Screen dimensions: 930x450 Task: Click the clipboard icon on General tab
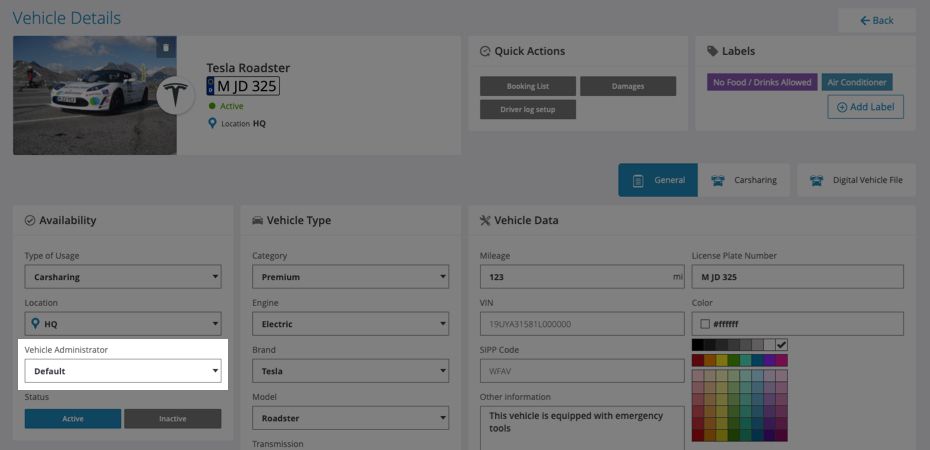point(638,180)
